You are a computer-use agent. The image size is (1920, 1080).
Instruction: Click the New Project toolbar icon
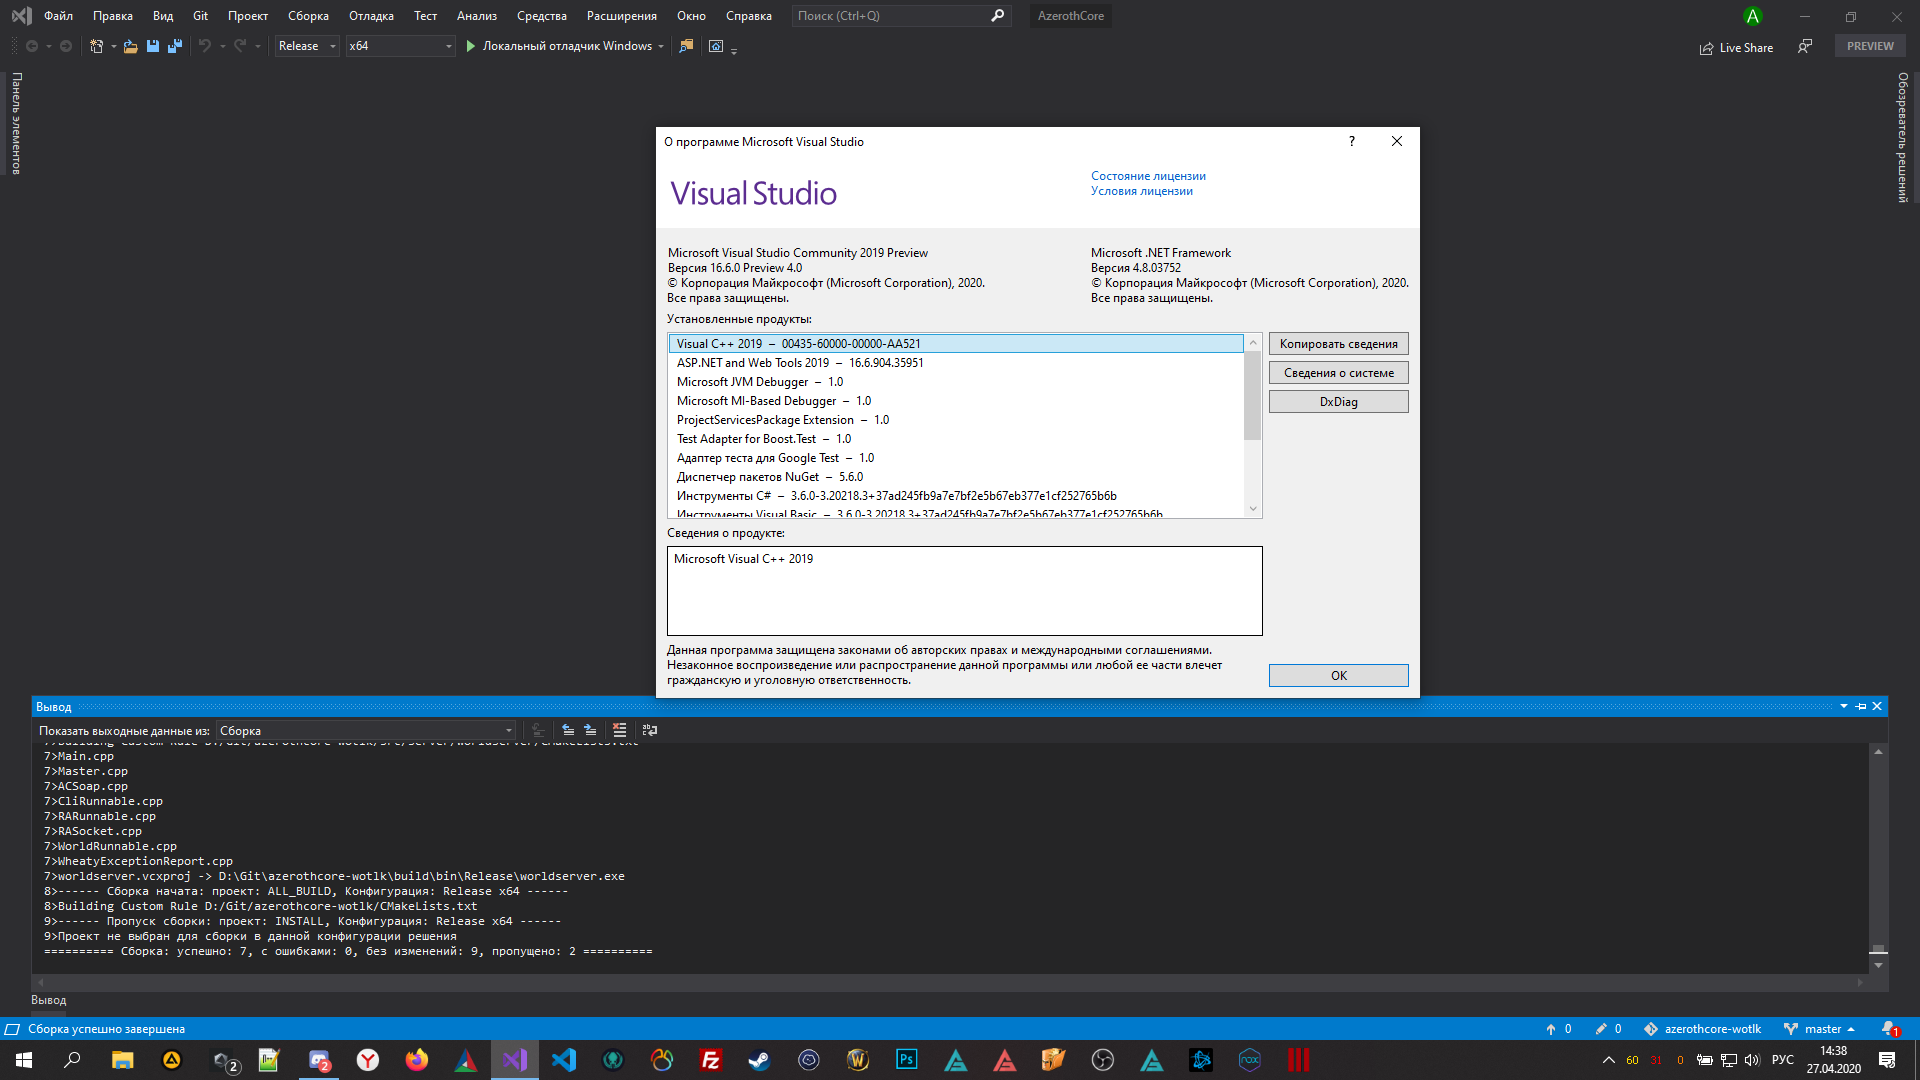point(96,46)
